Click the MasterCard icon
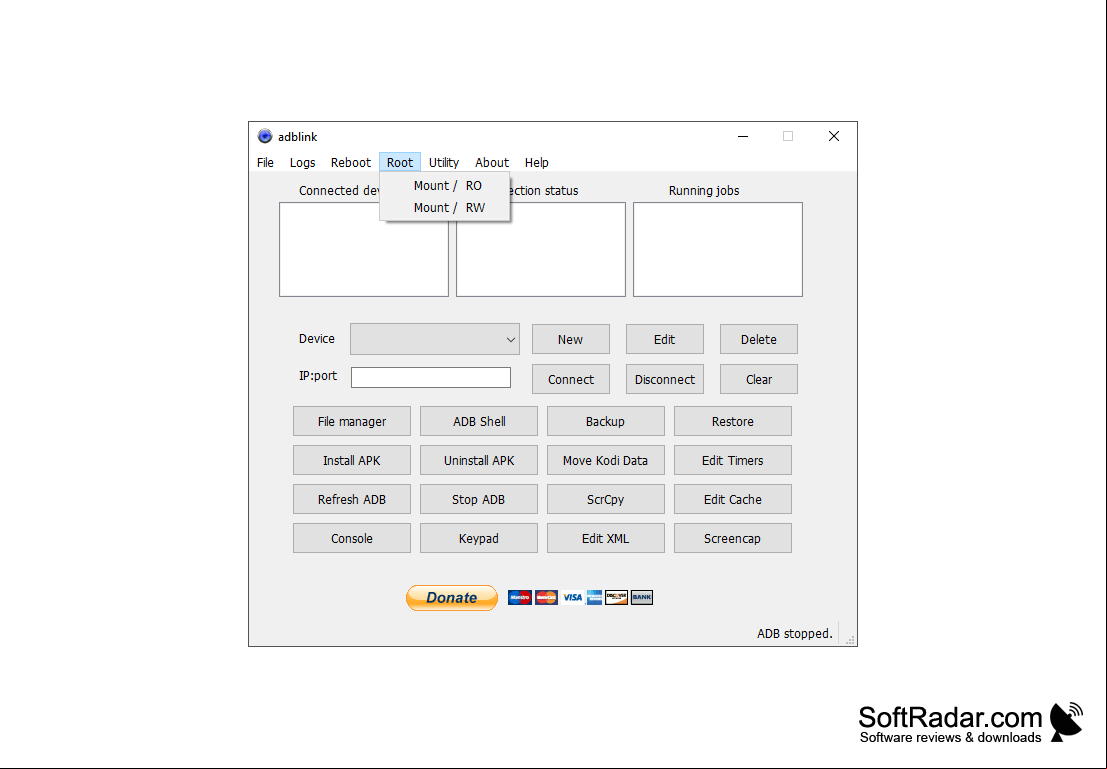The width and height of the screenshot is (1107, 769). tap(546, 597)
